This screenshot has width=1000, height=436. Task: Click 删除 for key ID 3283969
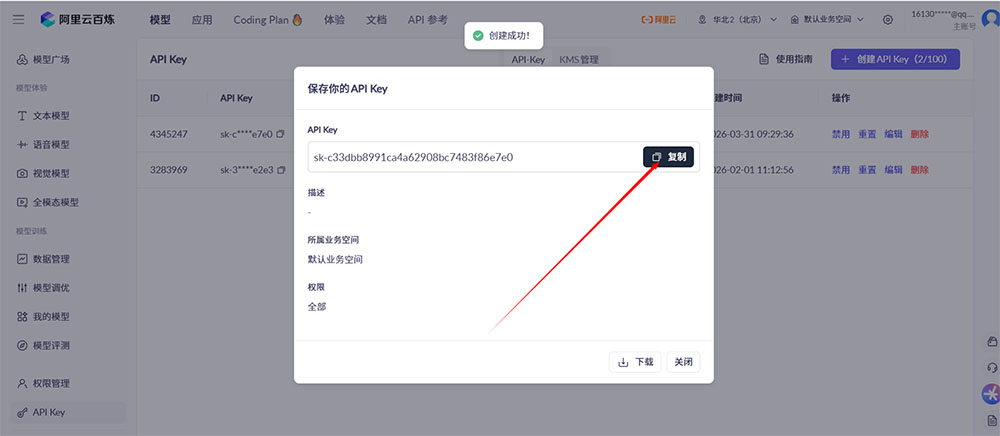919,170
